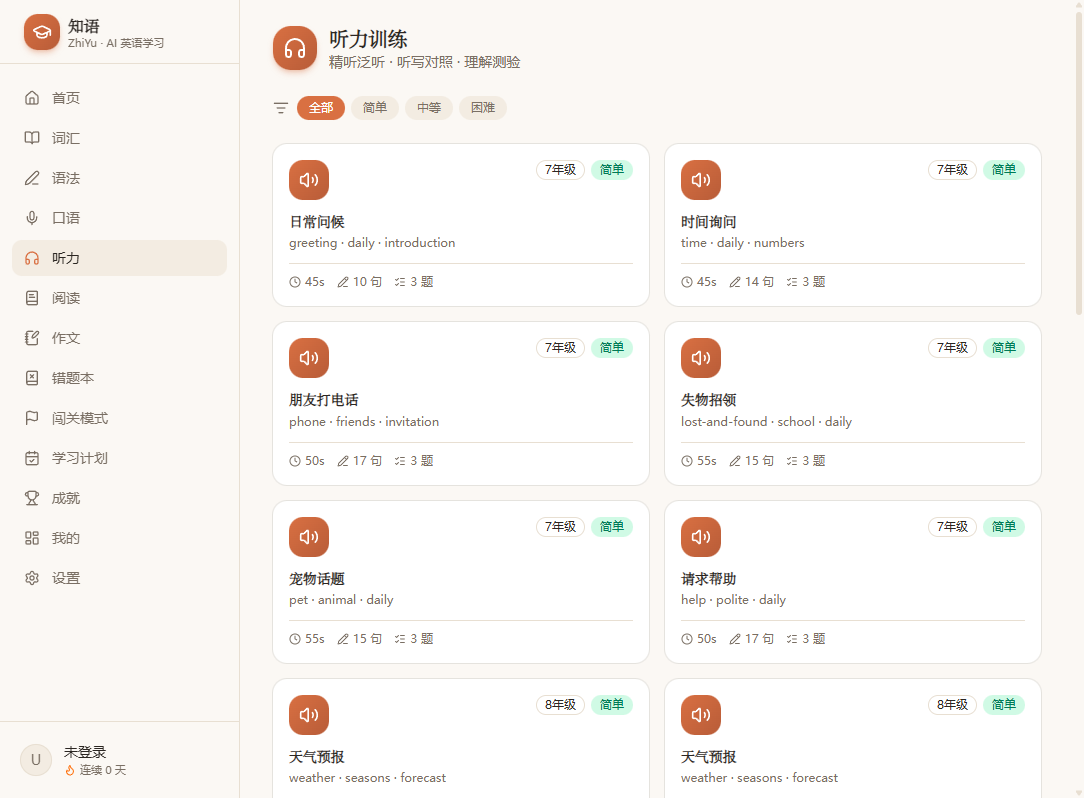
Task: Open the 失物招领 lesson title
Action: pos(709,400)
